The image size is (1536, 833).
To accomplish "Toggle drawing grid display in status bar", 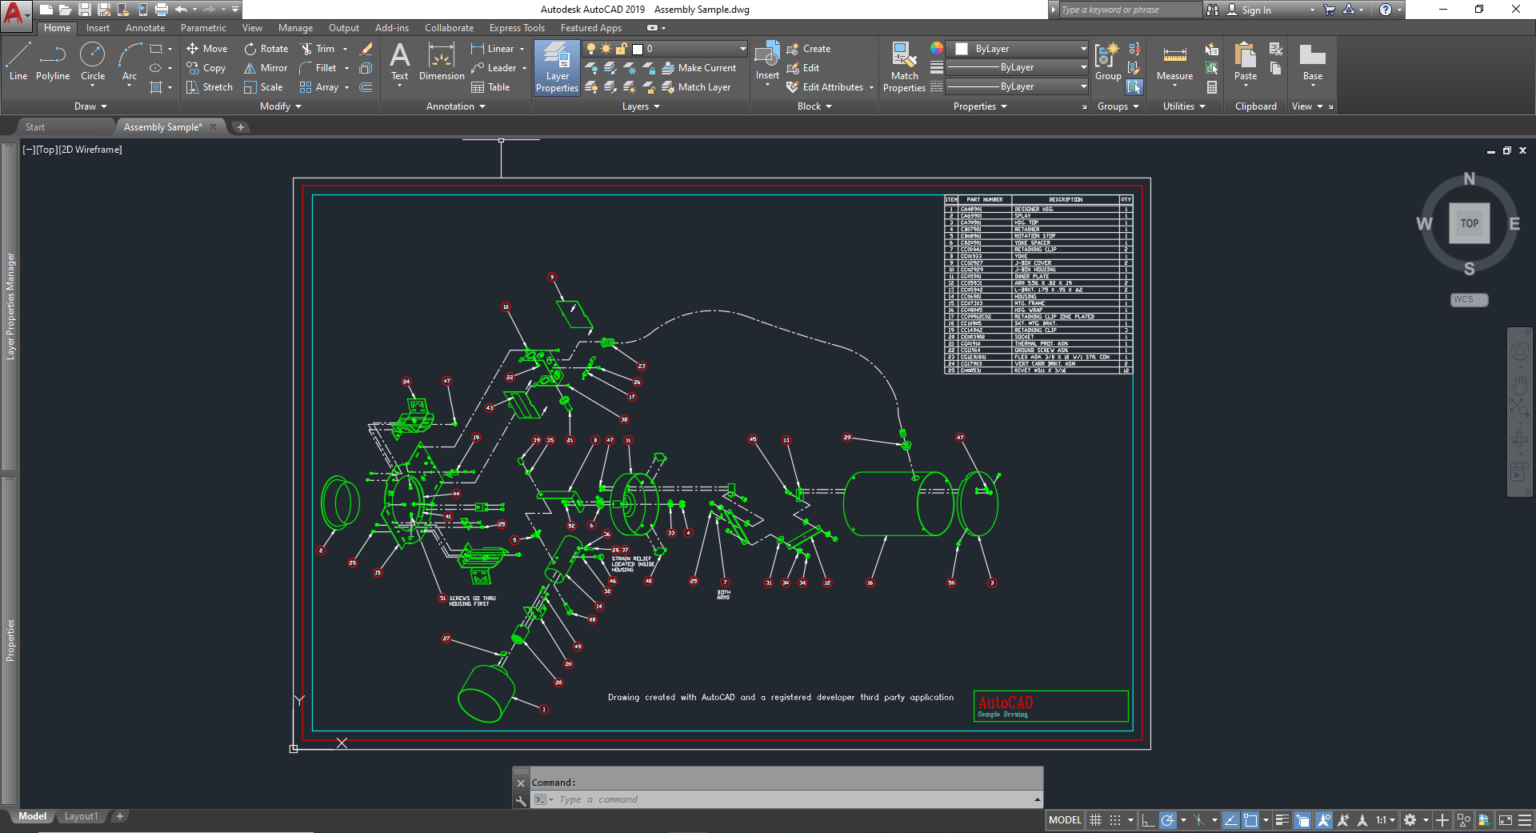I will click(1095, 820).
